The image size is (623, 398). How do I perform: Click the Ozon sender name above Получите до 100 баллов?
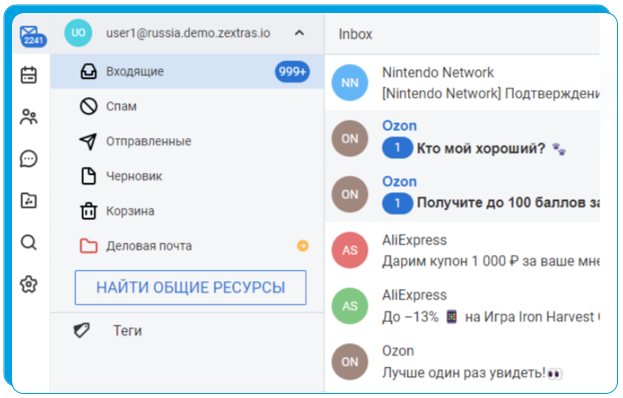click(x=399, y=182)
